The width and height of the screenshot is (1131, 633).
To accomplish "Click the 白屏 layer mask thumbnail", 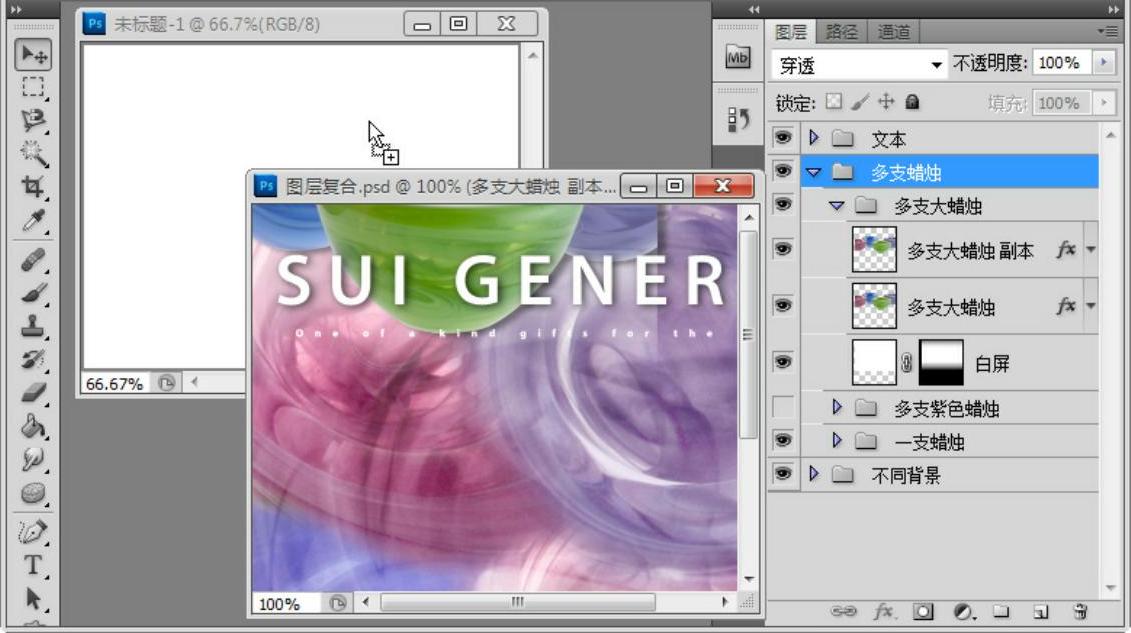I will coord(941,362).
